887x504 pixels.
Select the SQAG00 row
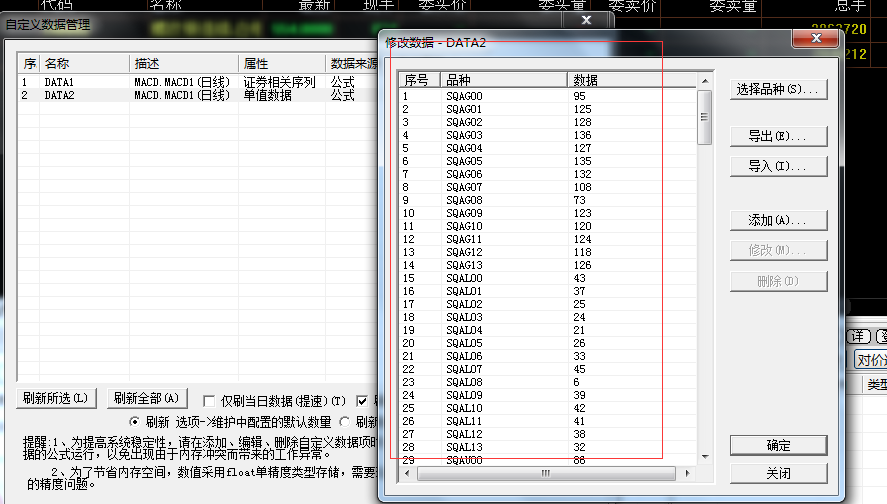(548, 96)
